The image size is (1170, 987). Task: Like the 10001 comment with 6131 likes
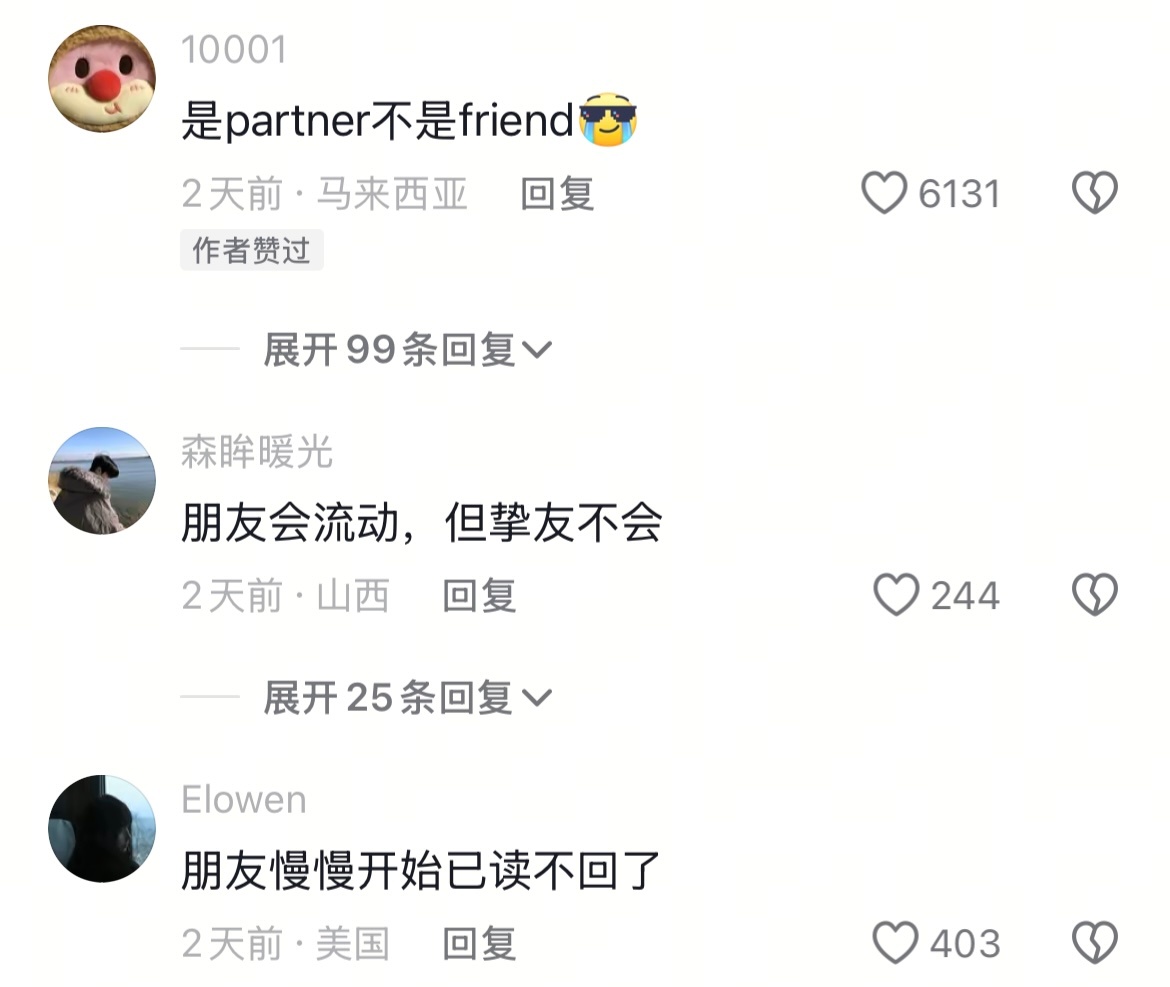(884, 193)
